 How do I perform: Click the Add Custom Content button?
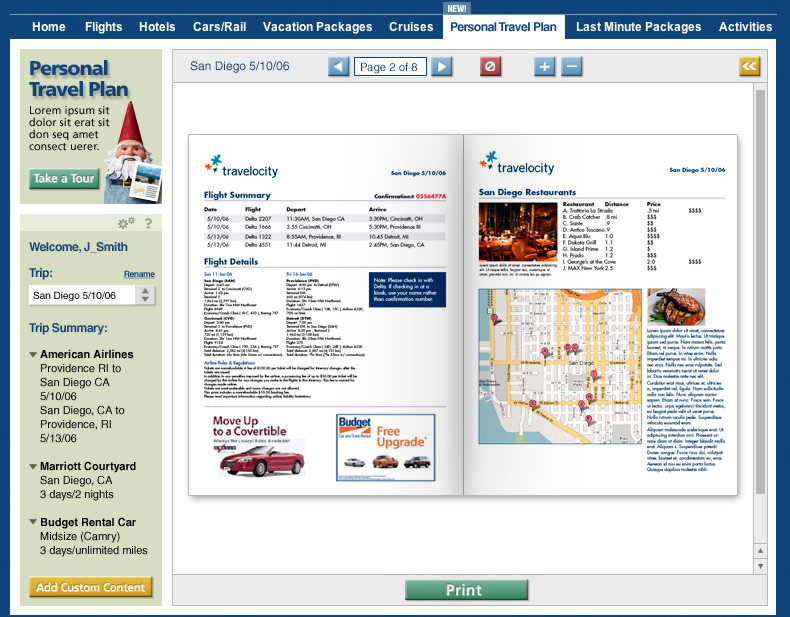point(91,587)
